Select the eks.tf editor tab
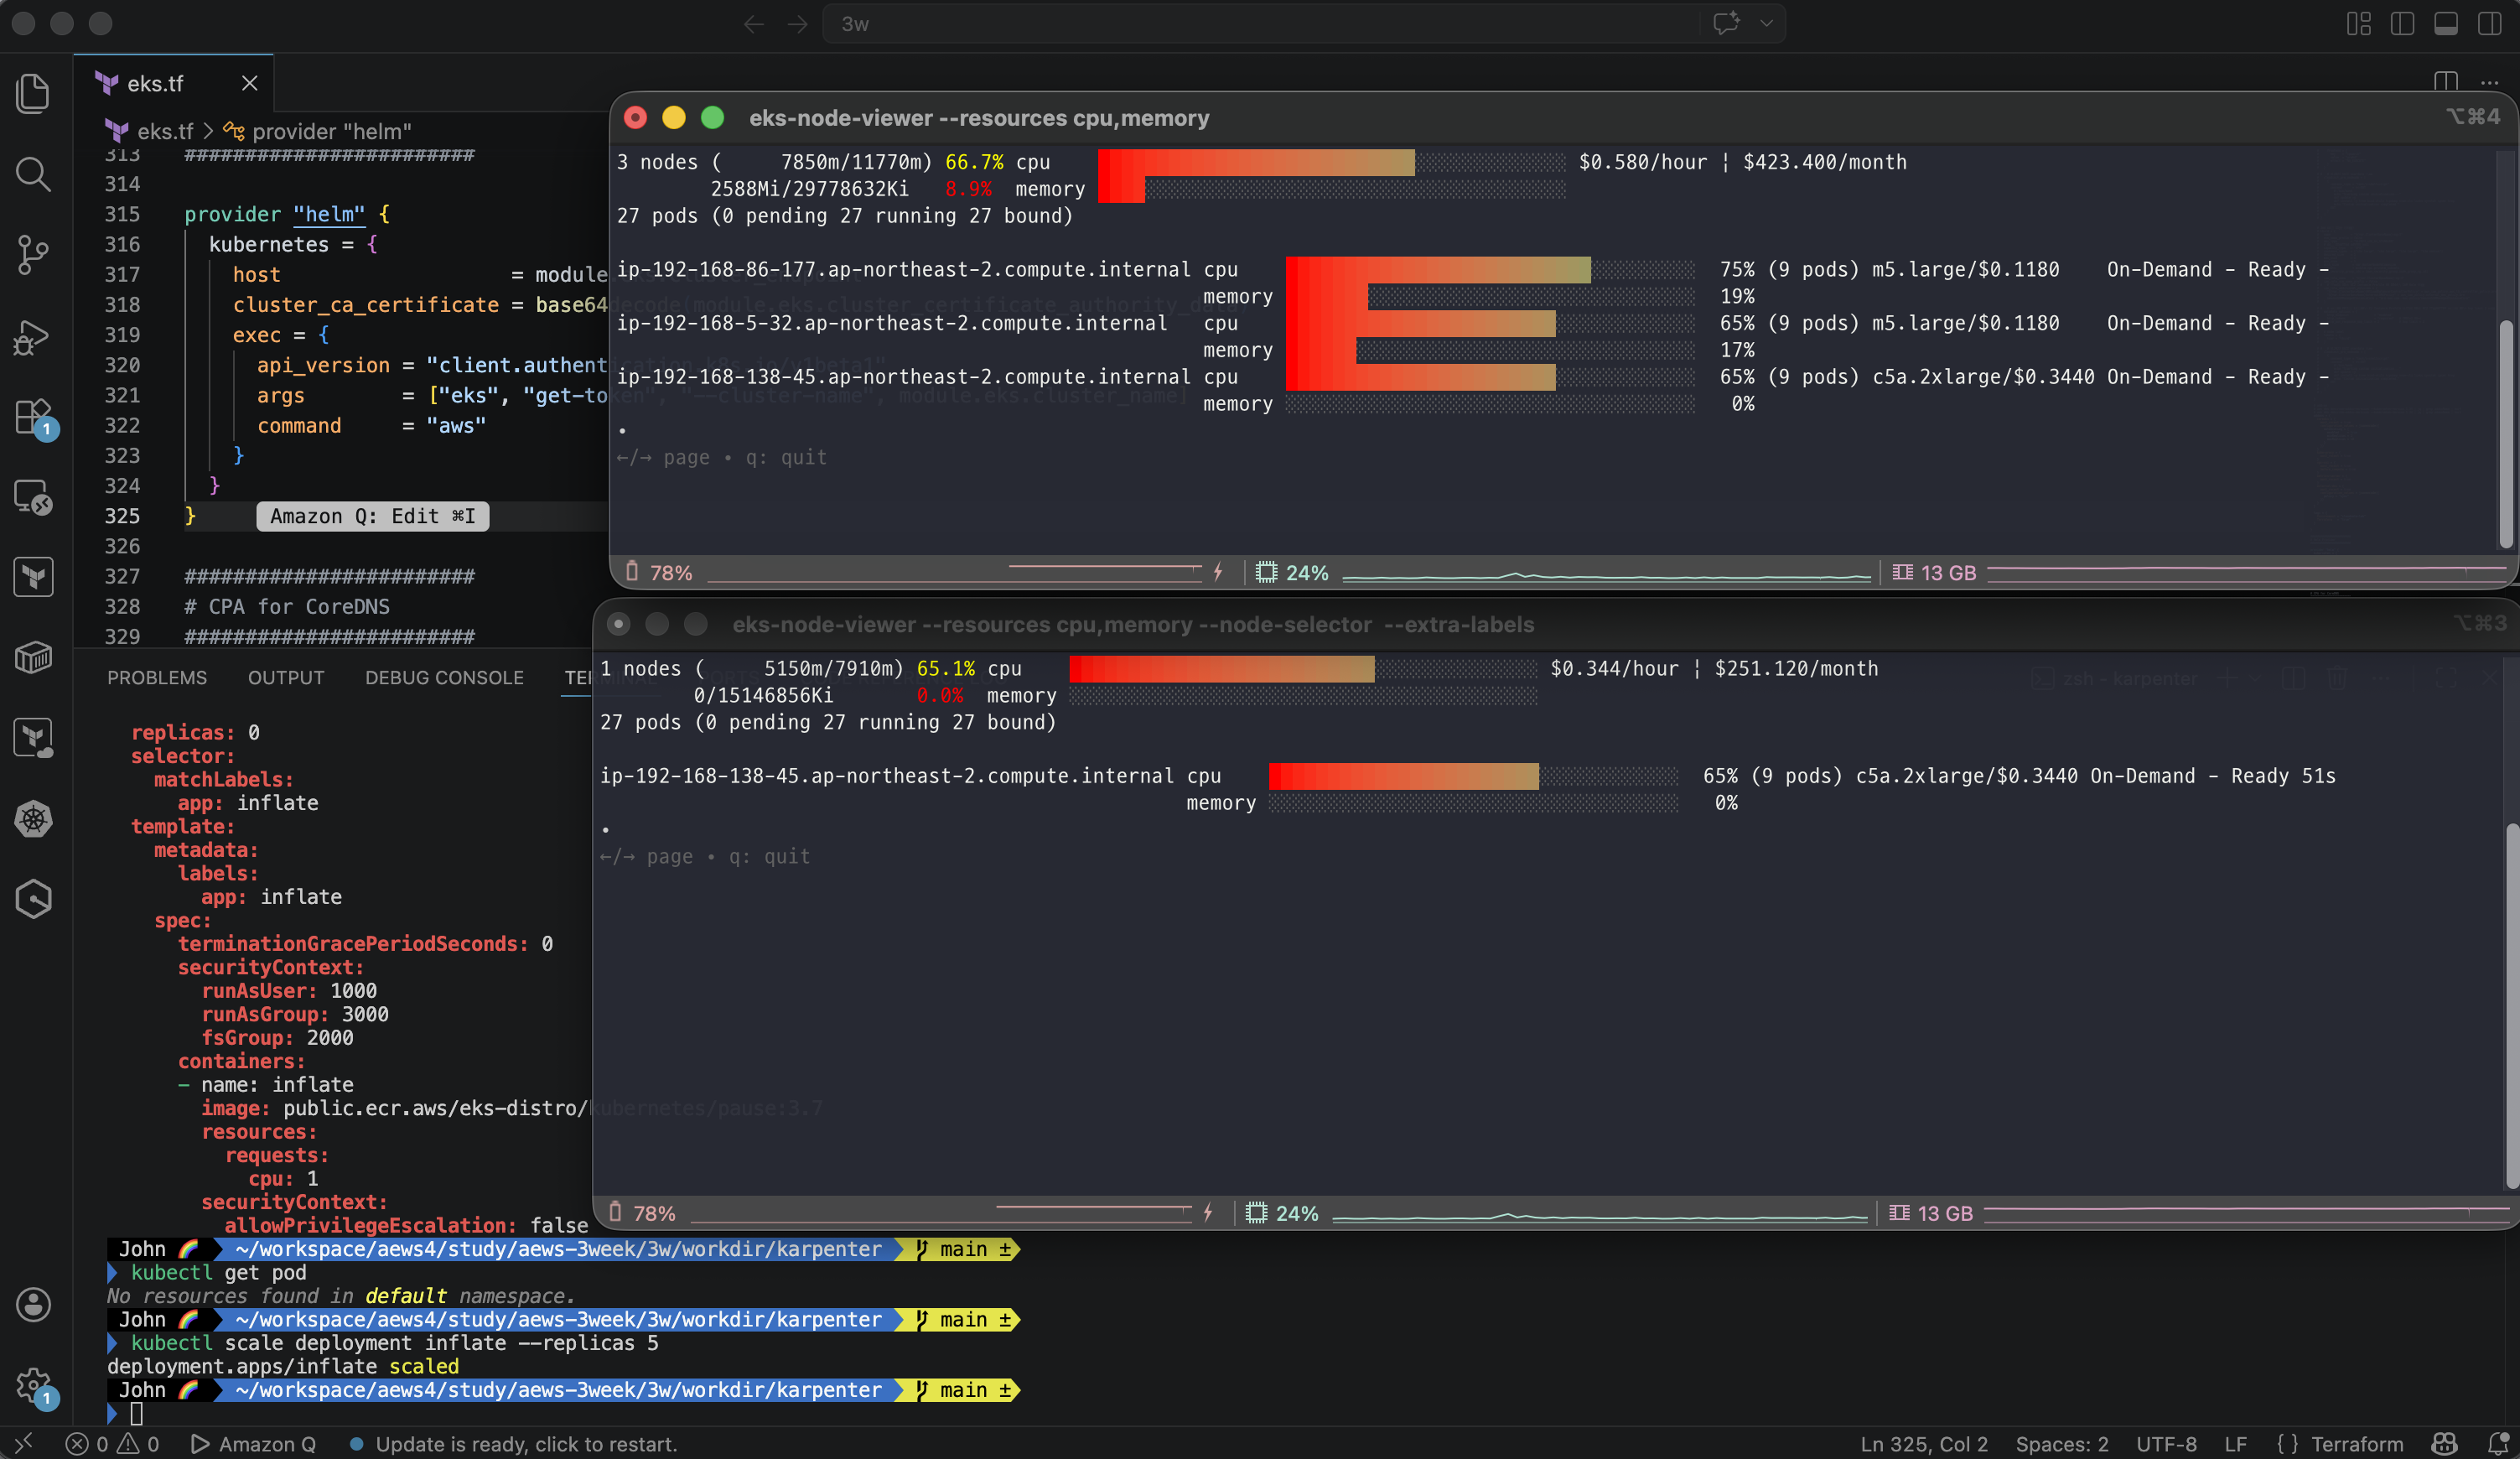 coord(173,83)
